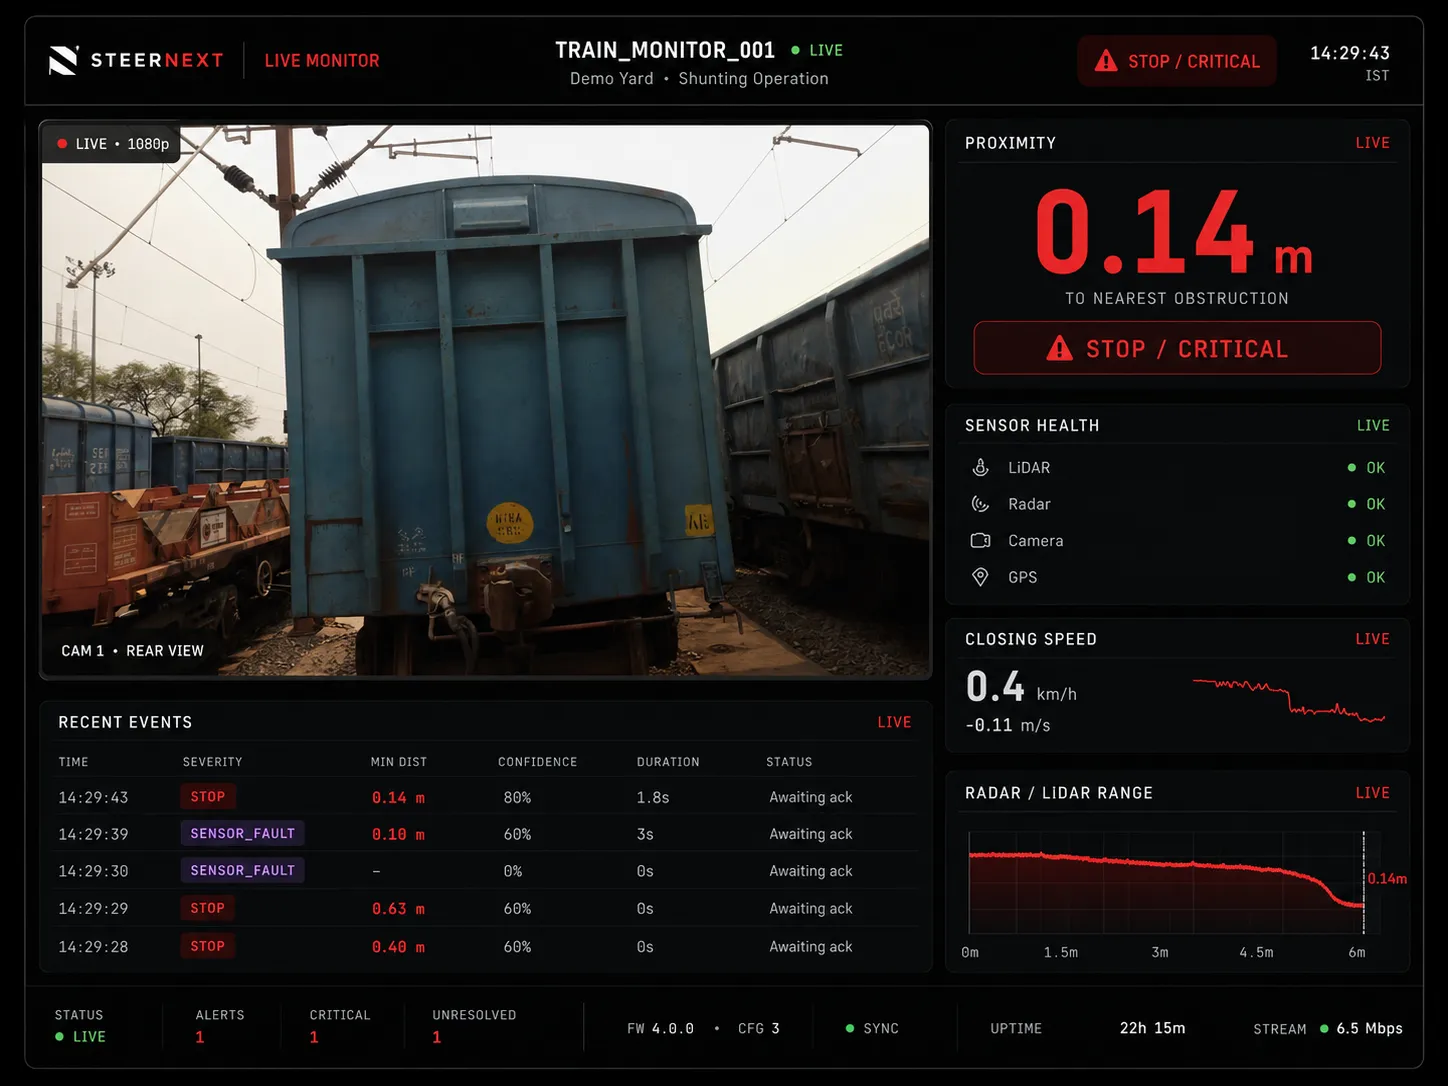The height and width of the screenshot is (1086, 1448).
Task: Click the FW 4.0.0 firmware version
Action: pyautogui.click(x=660, y=1028)
